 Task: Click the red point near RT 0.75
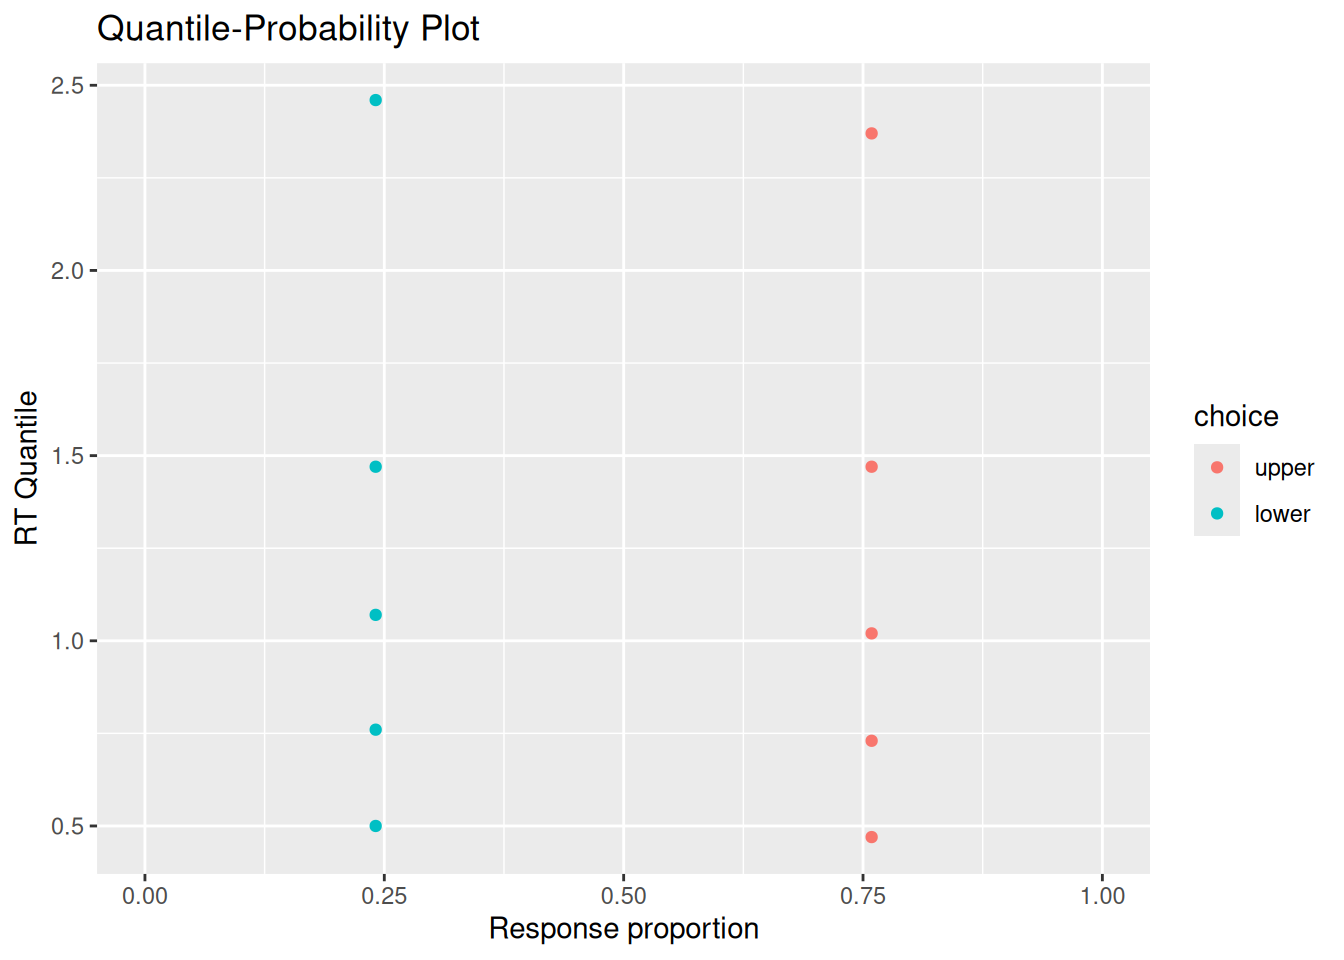tap(872, 741)
